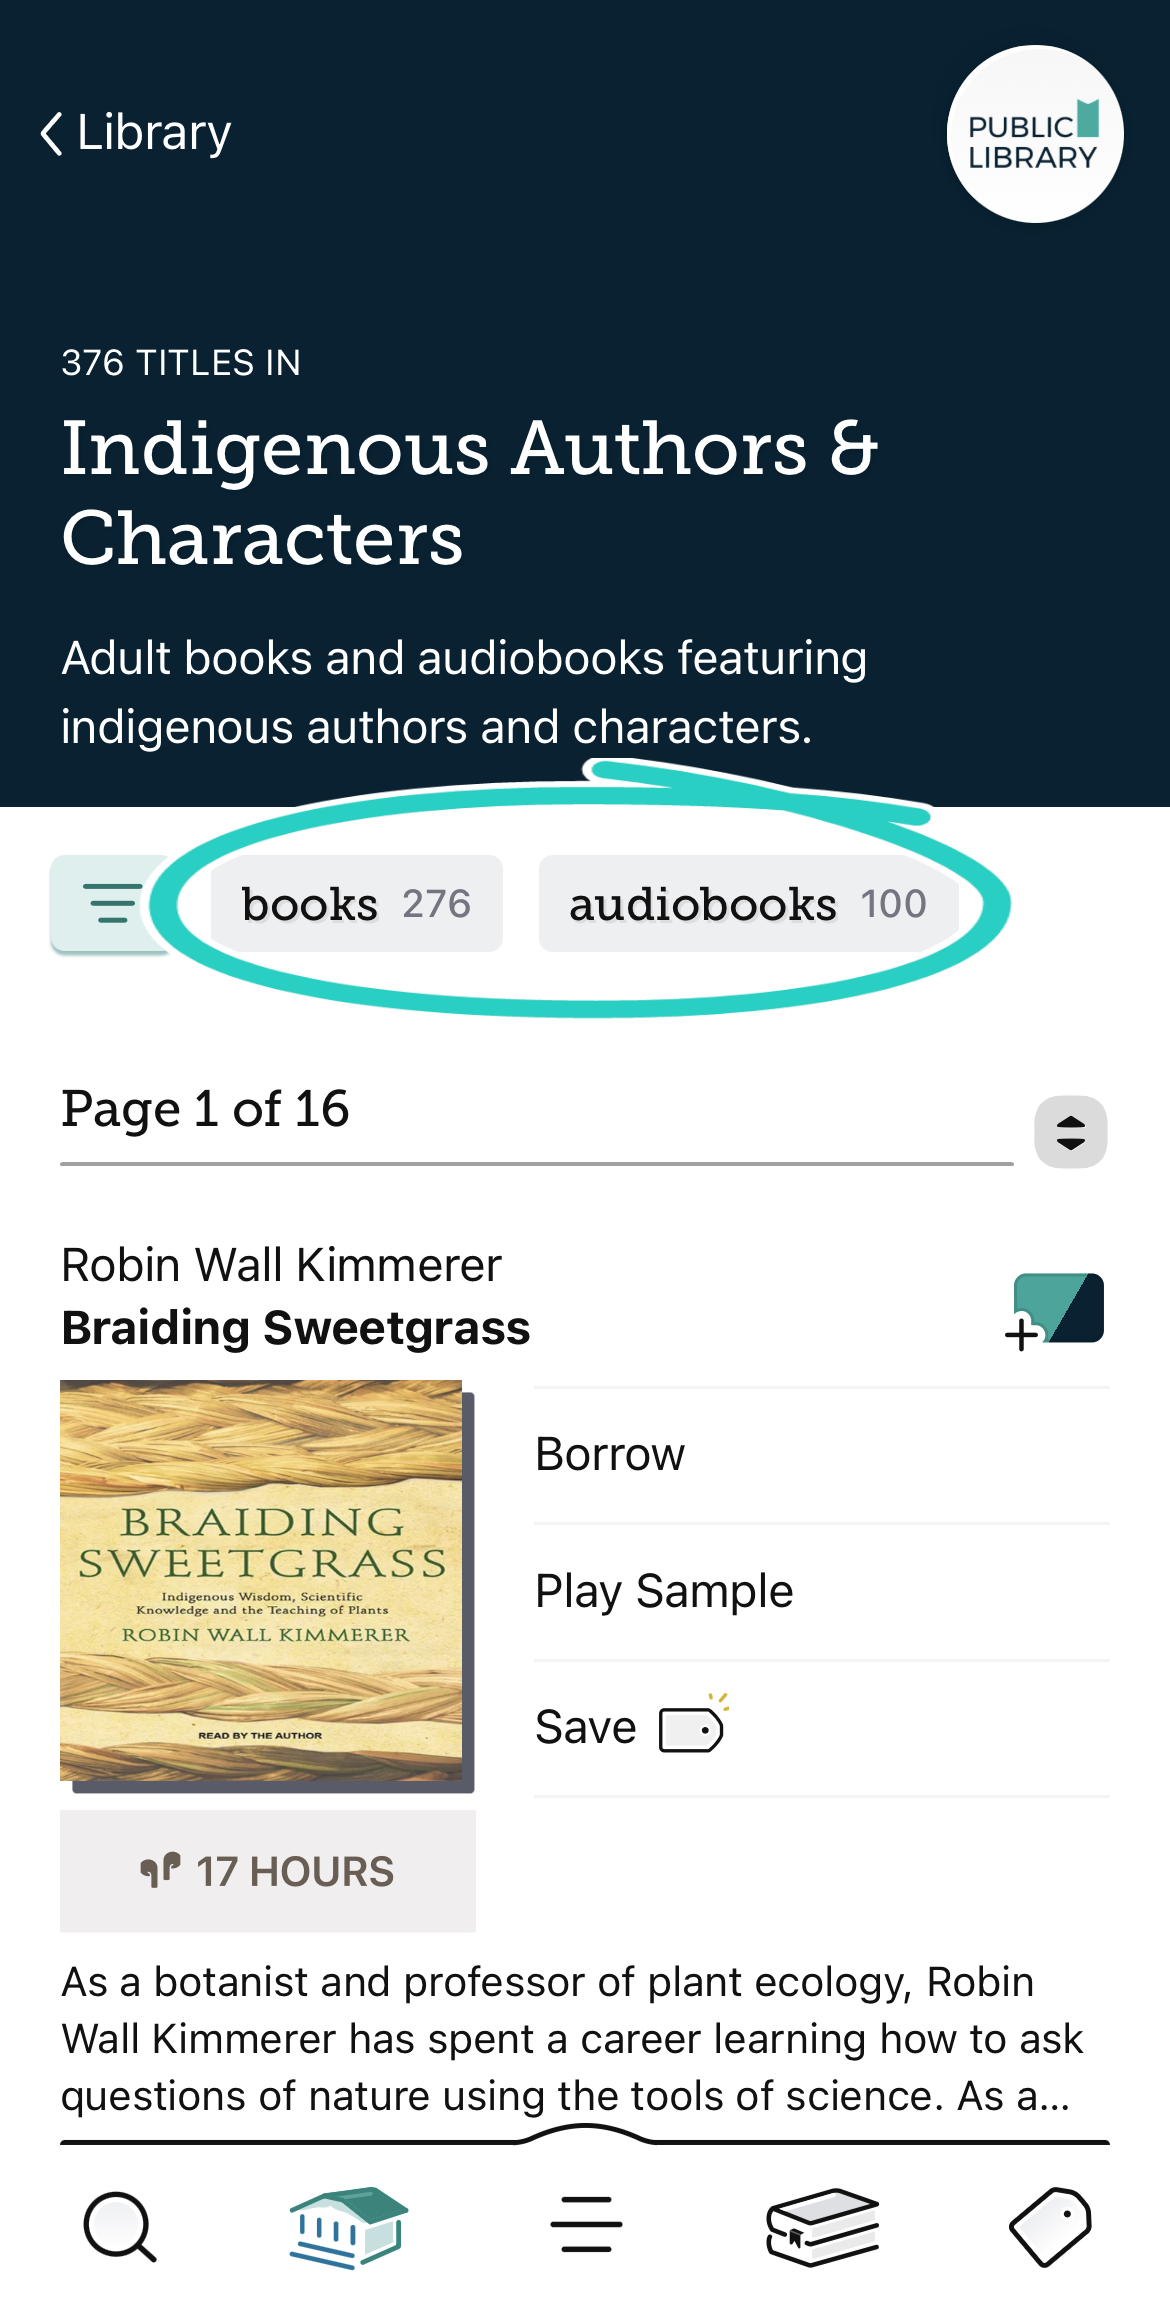This screenshot has height=2314, width=1170.
Task: Open the page jump up-down selector
Action: coord(1070,1132)
